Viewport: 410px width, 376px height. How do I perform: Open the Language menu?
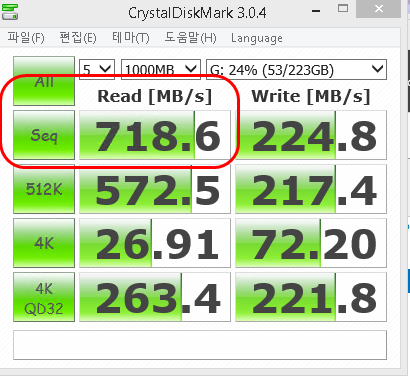[x=257, y=38]
